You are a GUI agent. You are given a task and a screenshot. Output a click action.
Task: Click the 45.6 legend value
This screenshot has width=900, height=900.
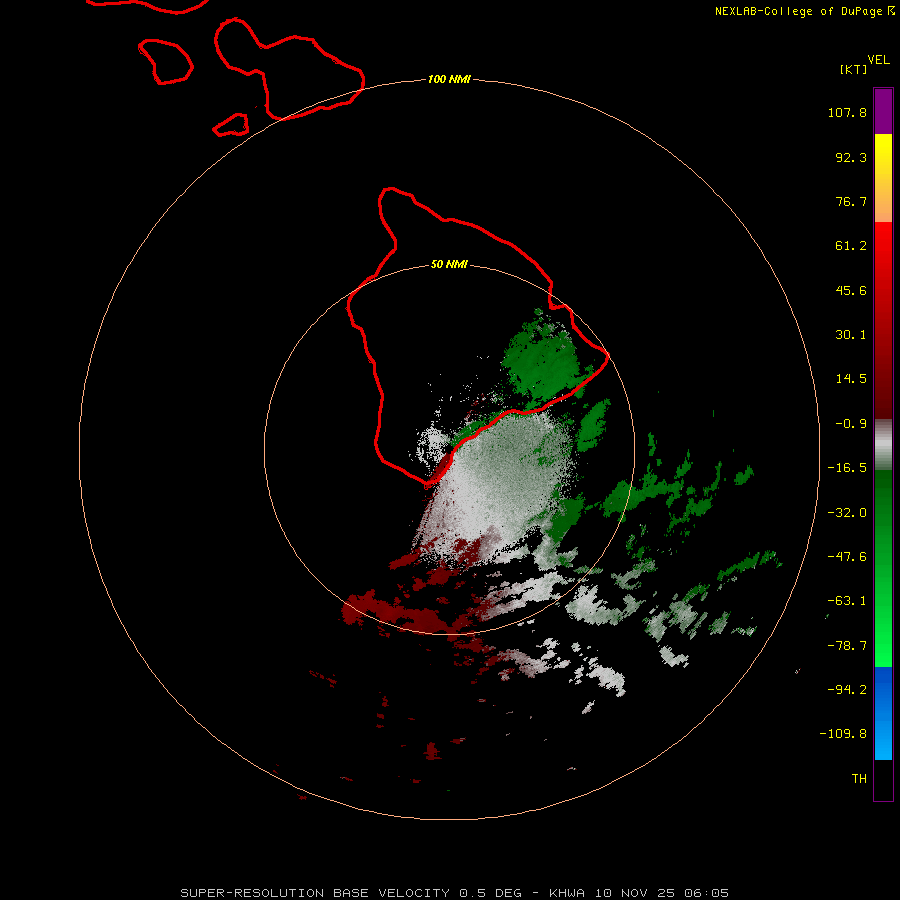(x=851, y=290)
